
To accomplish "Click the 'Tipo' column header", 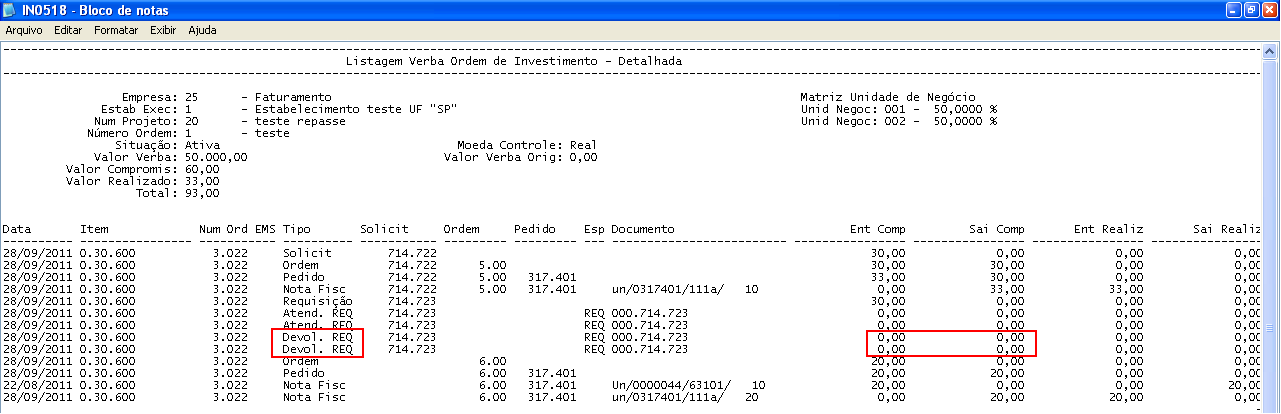I will [296, 230].
